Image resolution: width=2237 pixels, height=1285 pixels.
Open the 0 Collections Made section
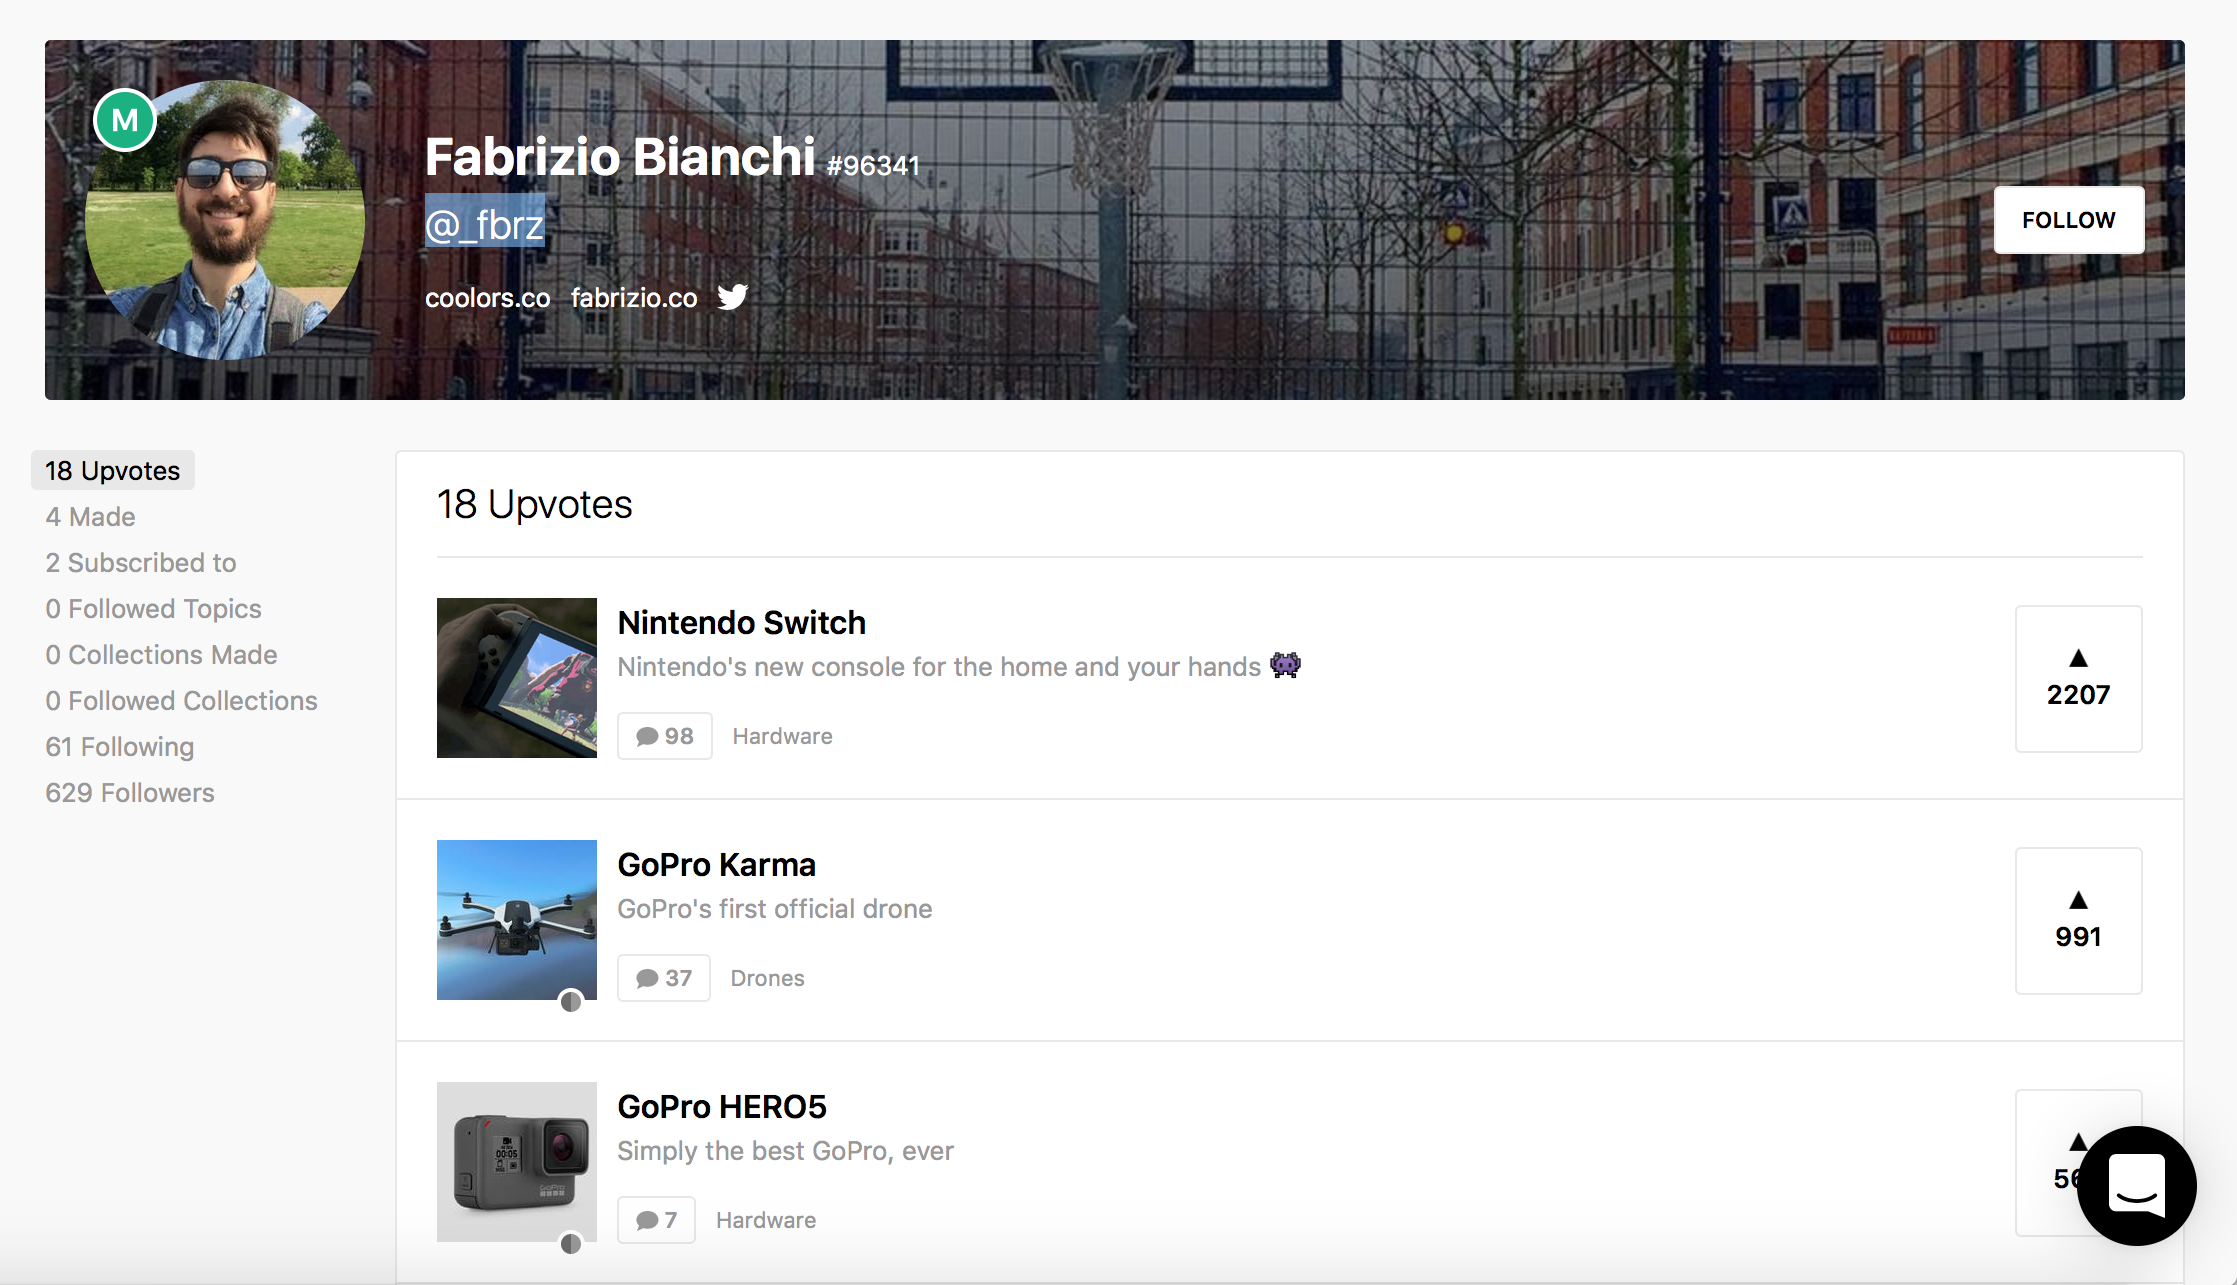coord(161,654)
